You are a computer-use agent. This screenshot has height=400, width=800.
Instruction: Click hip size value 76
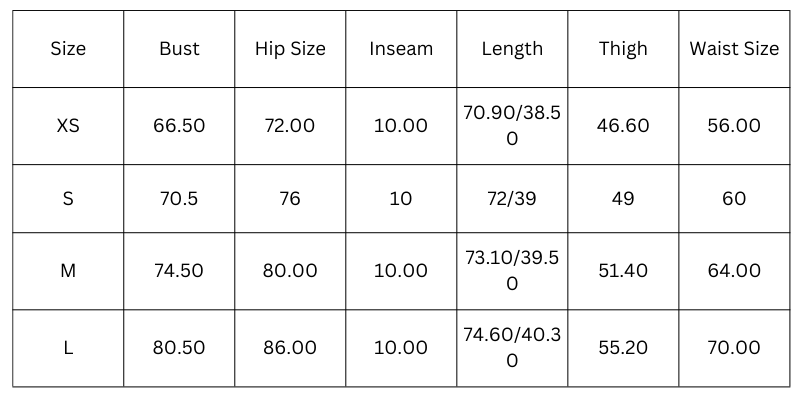(290, 199)
